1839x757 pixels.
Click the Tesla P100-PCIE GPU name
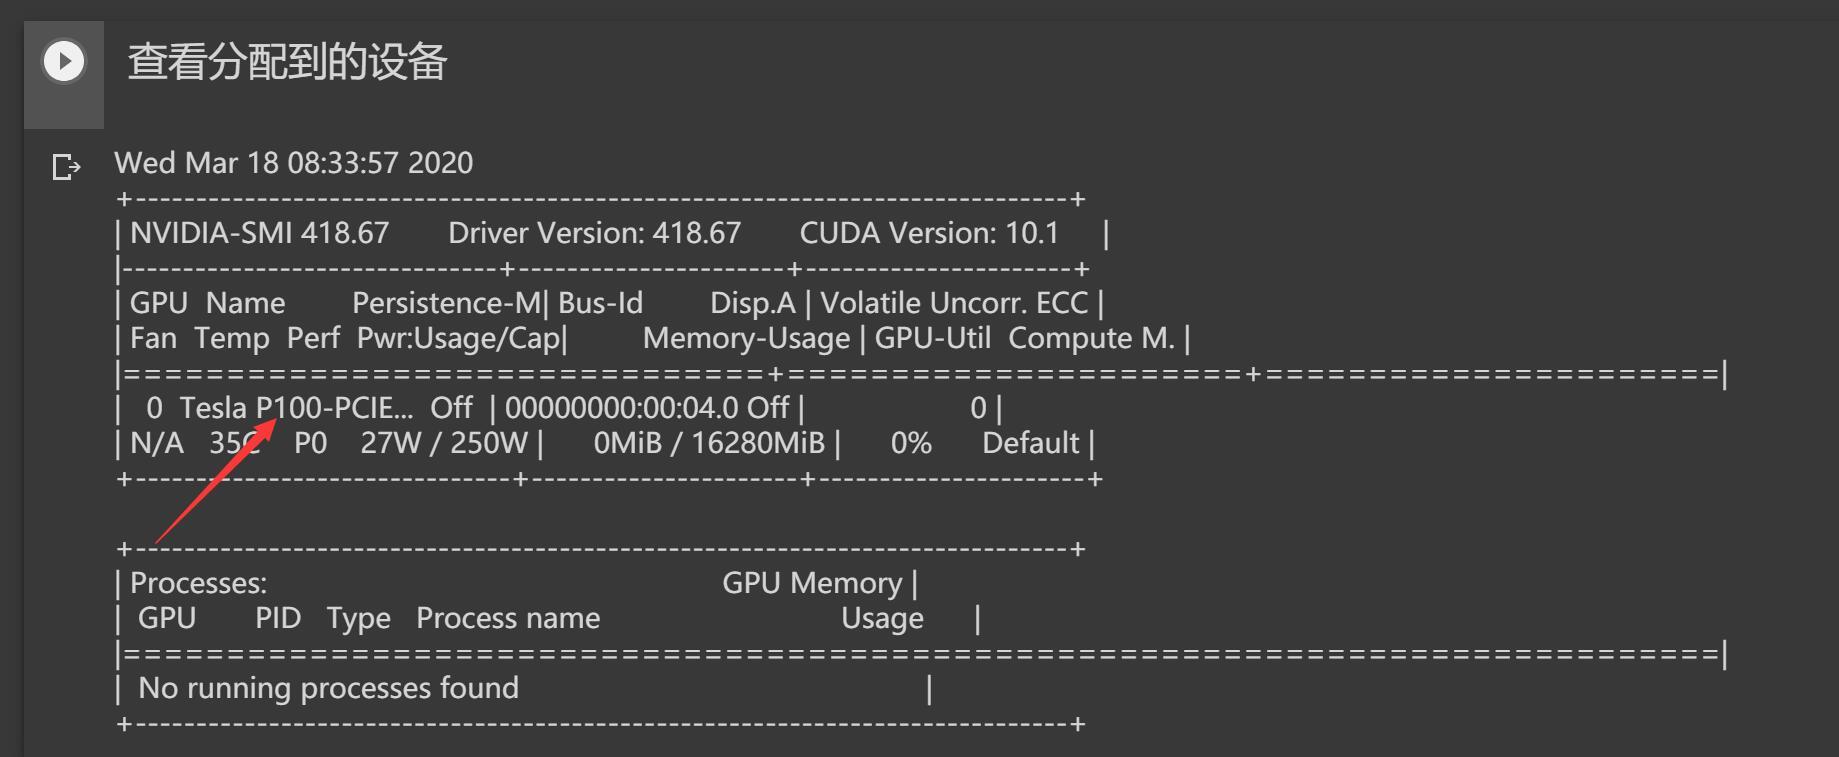[x=296, y=408]
